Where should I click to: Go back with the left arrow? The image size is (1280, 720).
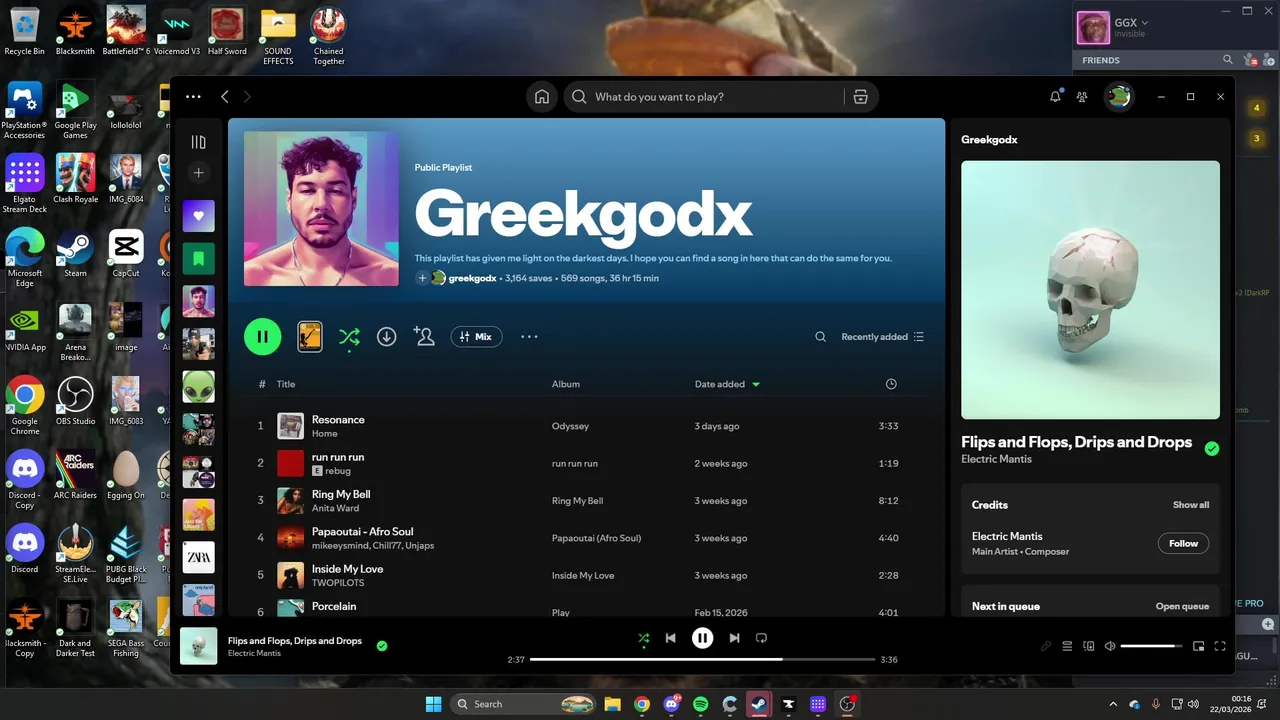pyautogui.click(x=225, y=97)
